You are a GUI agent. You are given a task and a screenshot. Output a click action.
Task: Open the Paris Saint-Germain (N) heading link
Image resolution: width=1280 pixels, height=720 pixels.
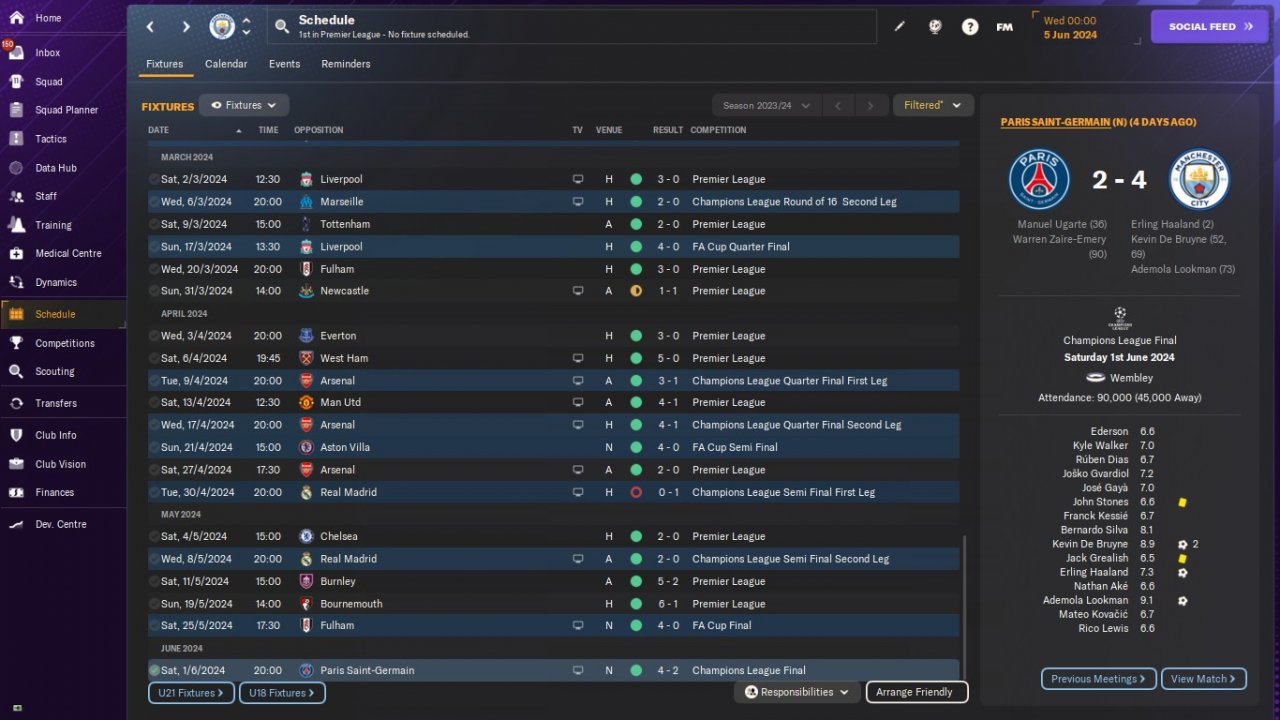1056,122
